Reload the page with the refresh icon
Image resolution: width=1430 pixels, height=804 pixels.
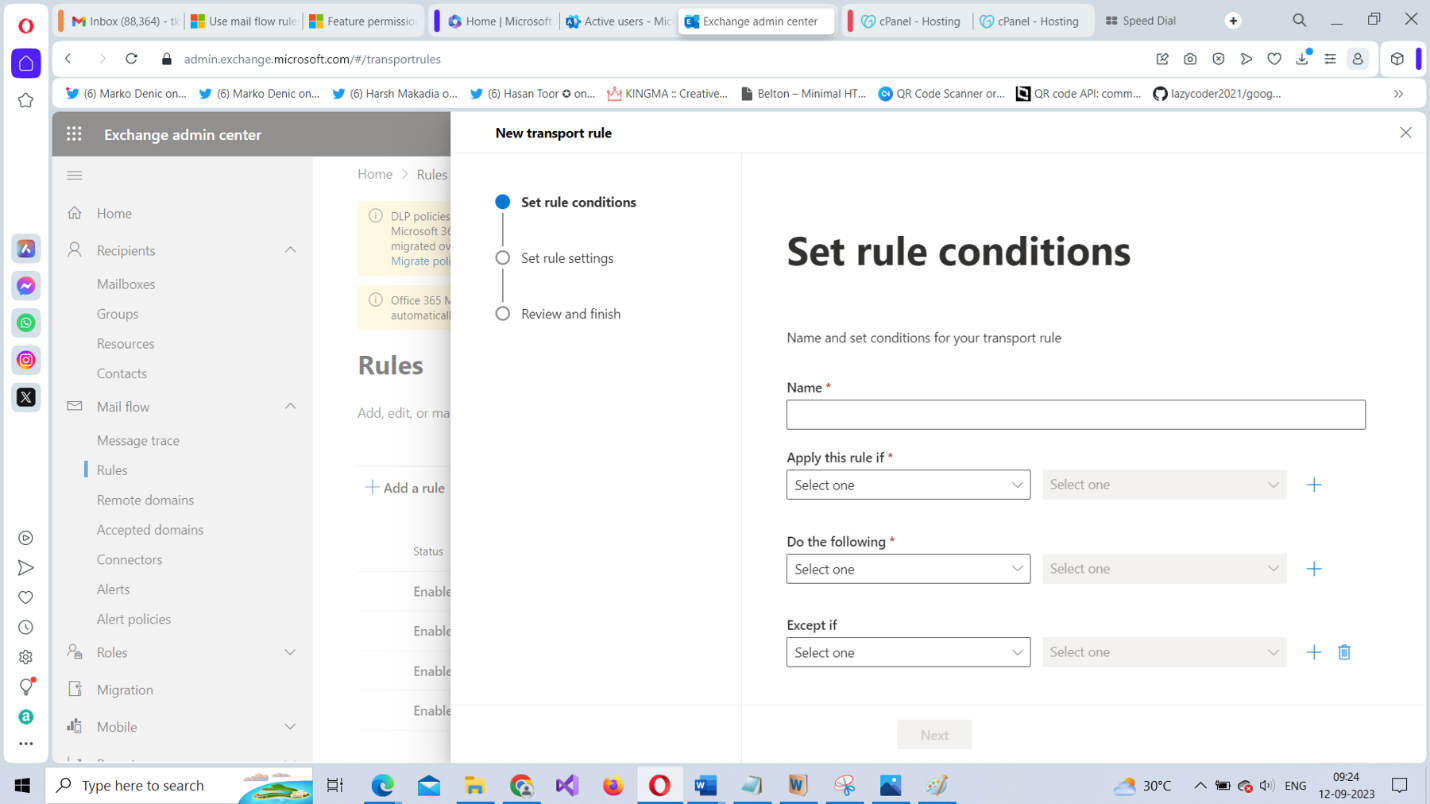coord(131,59)
